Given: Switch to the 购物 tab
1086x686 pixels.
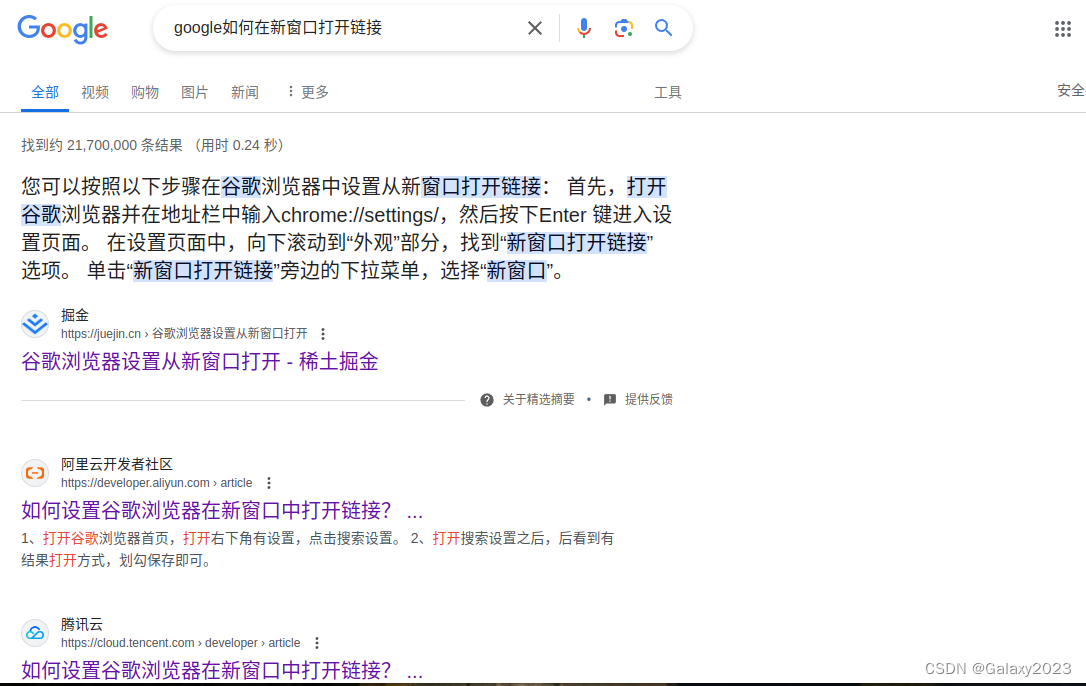Looking at the screenshot, I should pyautogui.click(x=145, y=92).
